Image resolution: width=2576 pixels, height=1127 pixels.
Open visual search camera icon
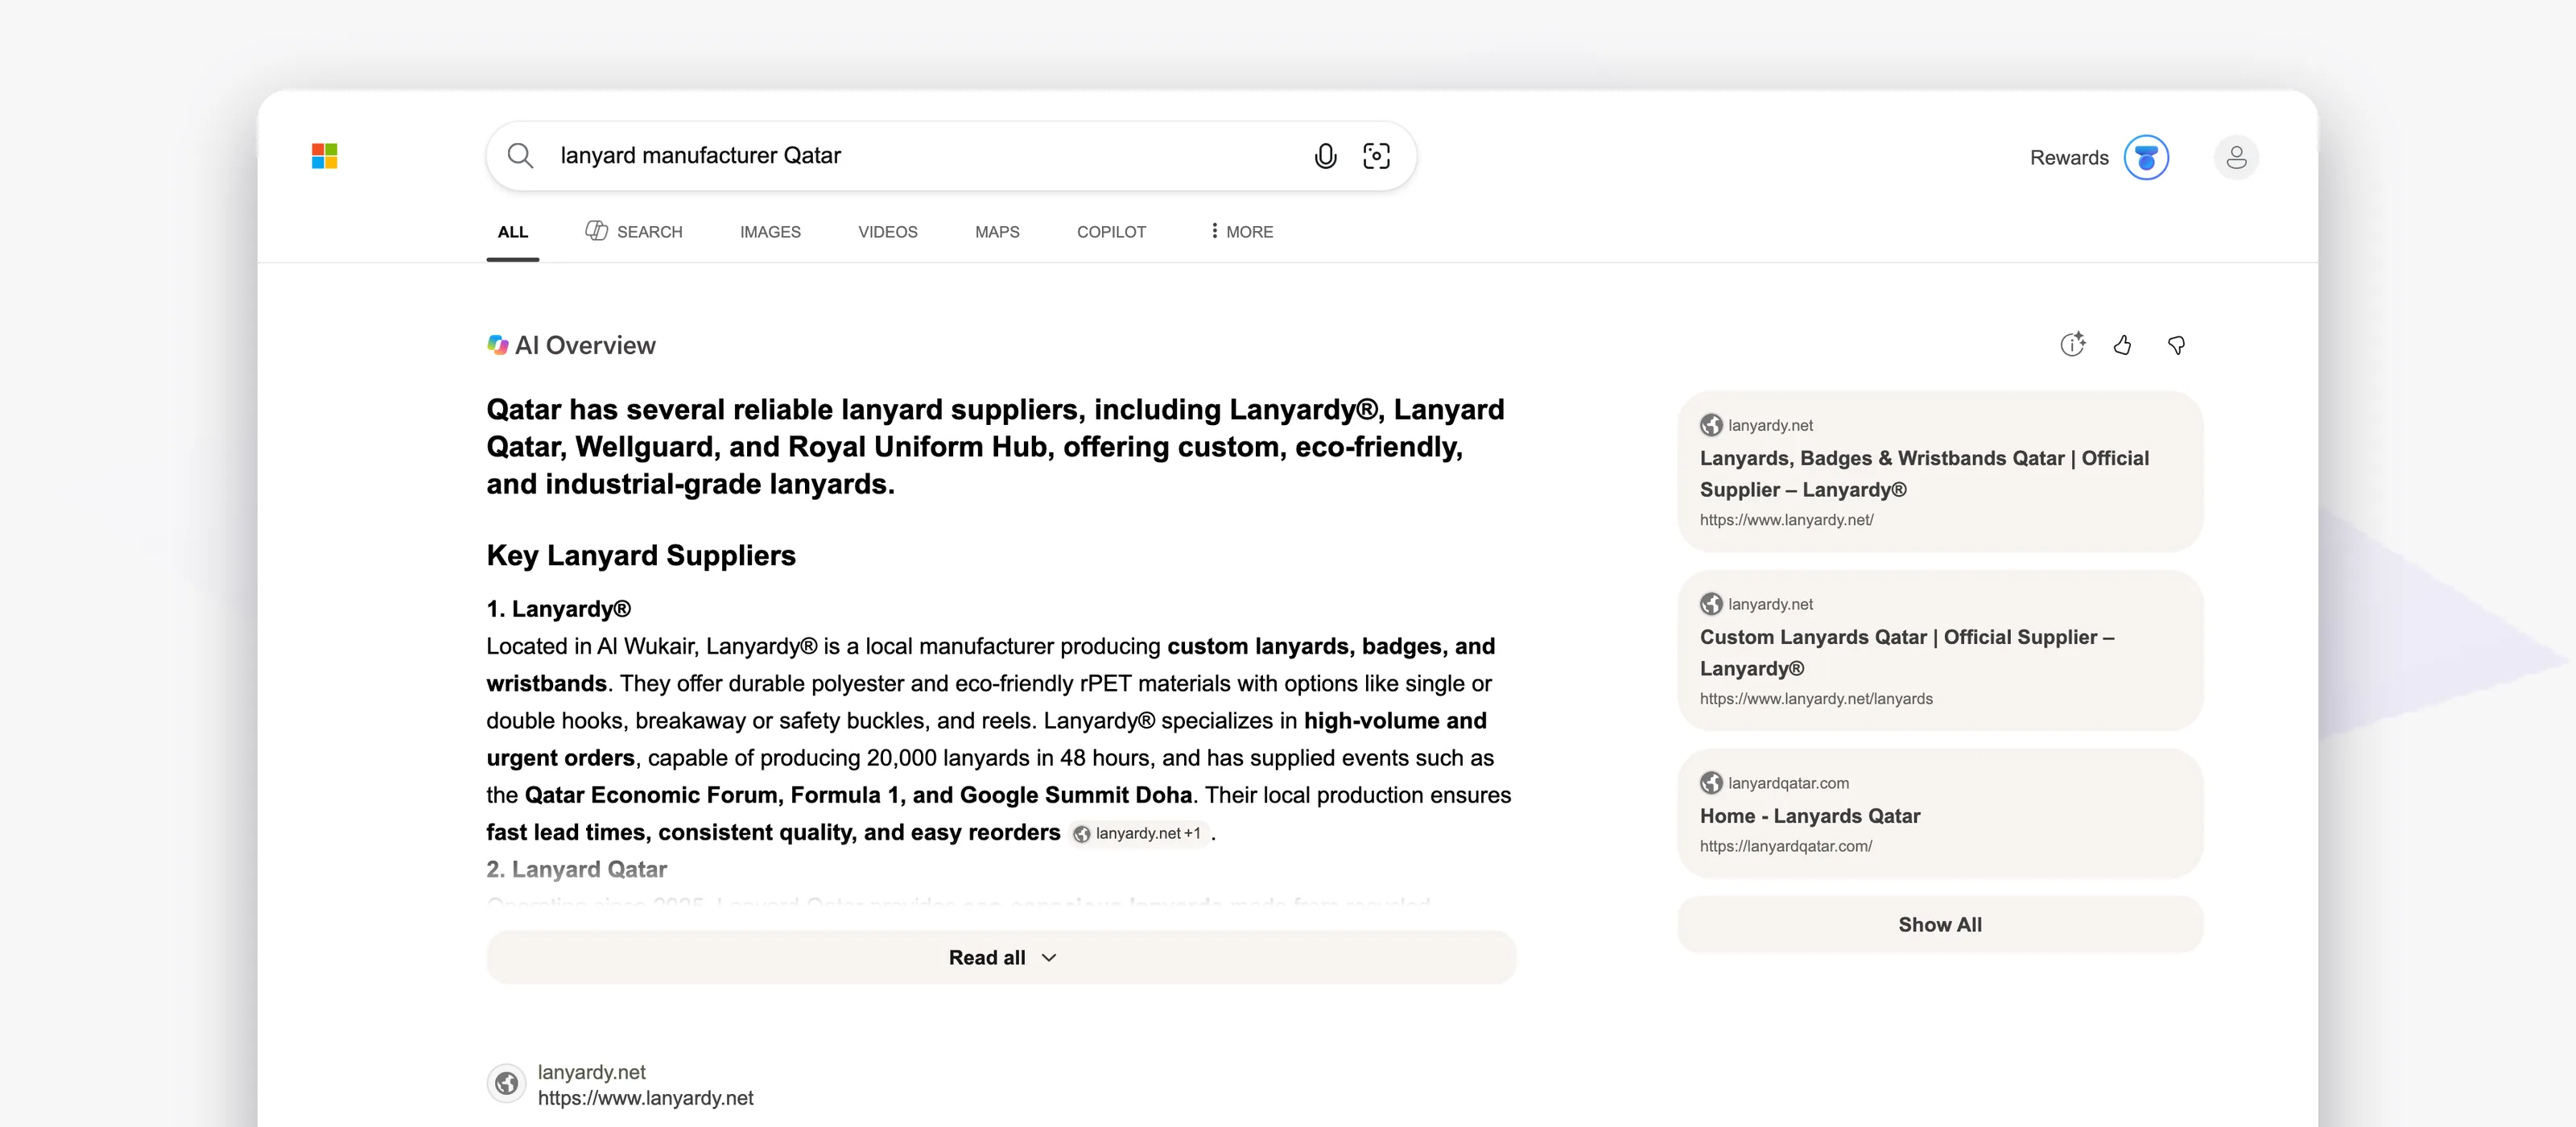click(1376, 156)
